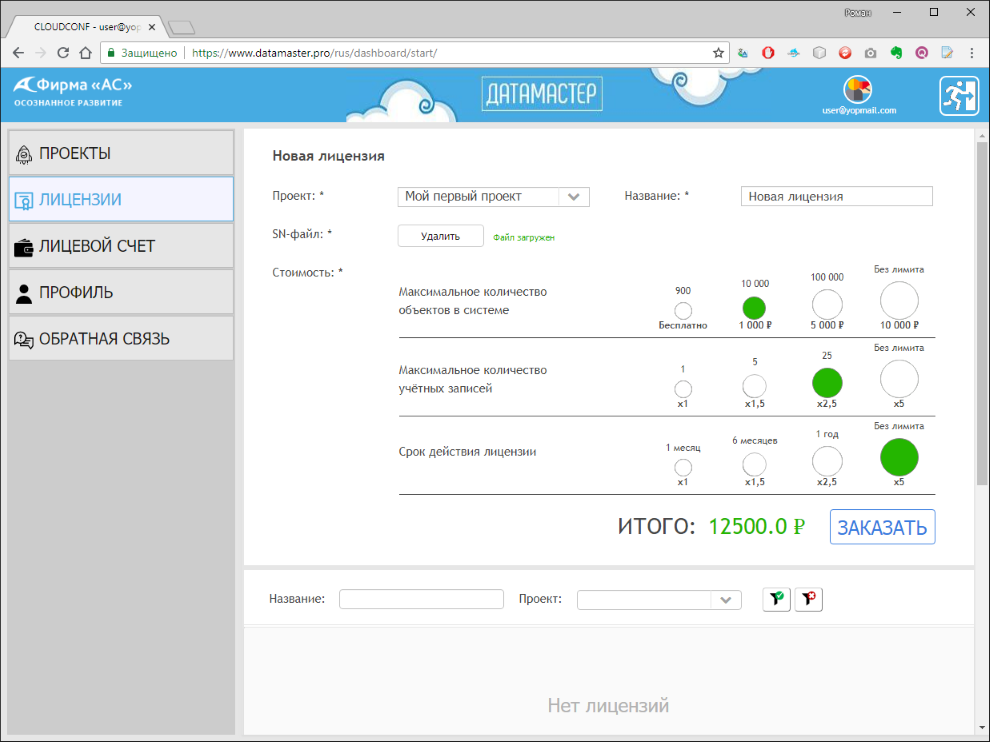Click the browser address bar URL
Screen dimensions: 990x742
coord(314,53)
